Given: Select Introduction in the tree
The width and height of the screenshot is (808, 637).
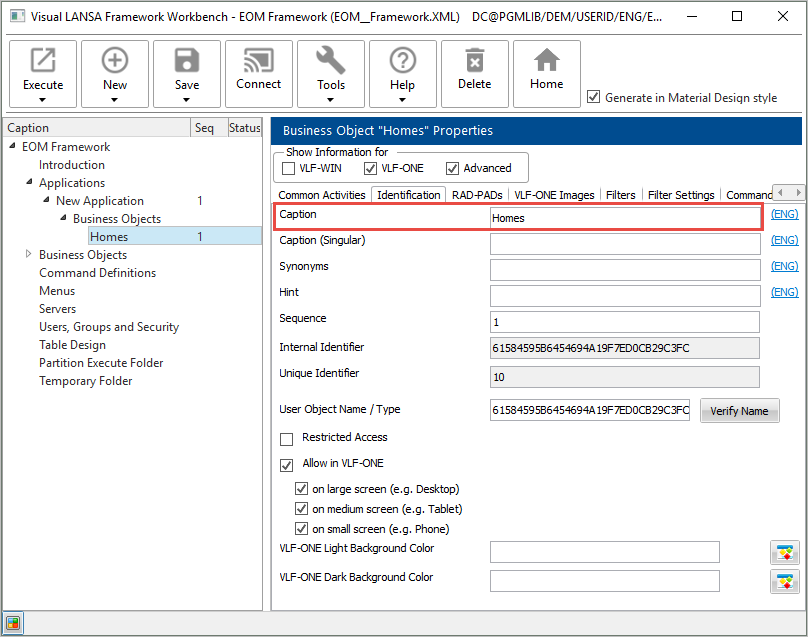Looking at the screenshot, I should coord(72,165).
